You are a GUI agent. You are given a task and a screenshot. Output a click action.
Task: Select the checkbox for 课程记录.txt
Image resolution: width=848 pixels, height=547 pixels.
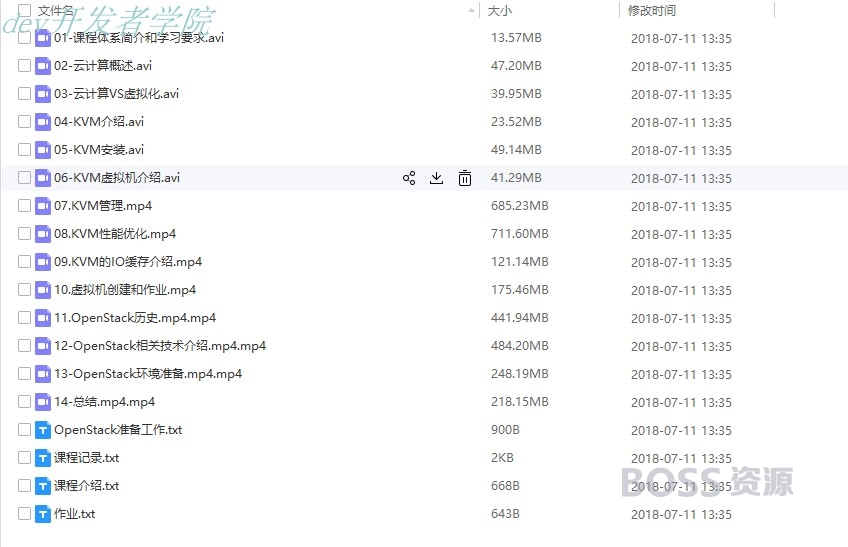pyautogui.click(x=24, y=458)
